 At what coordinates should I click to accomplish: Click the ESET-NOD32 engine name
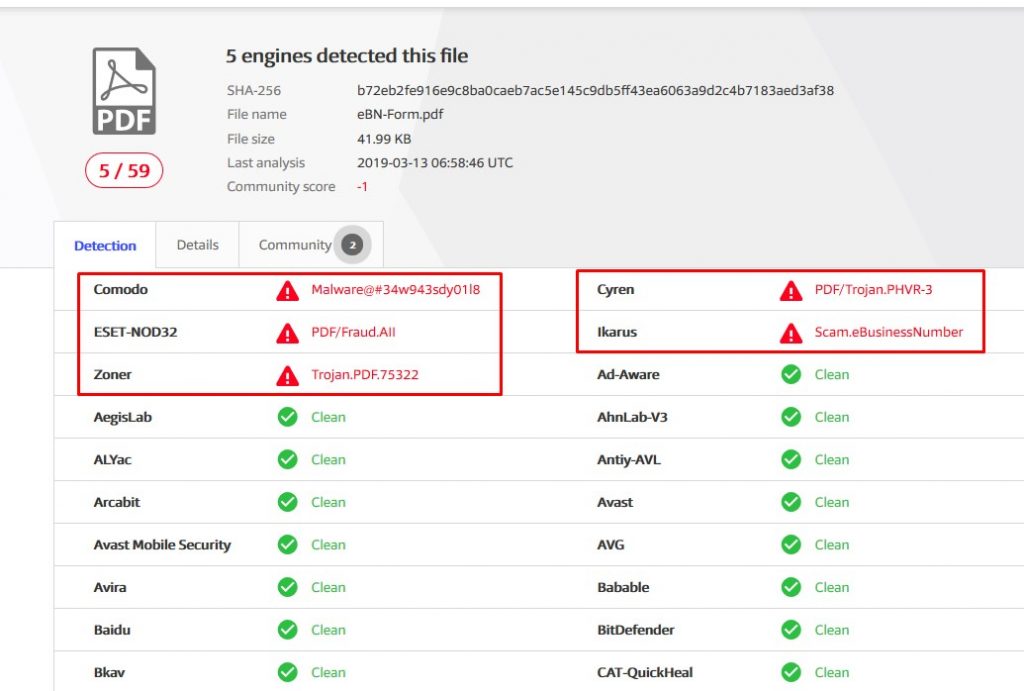click(135, 332)
